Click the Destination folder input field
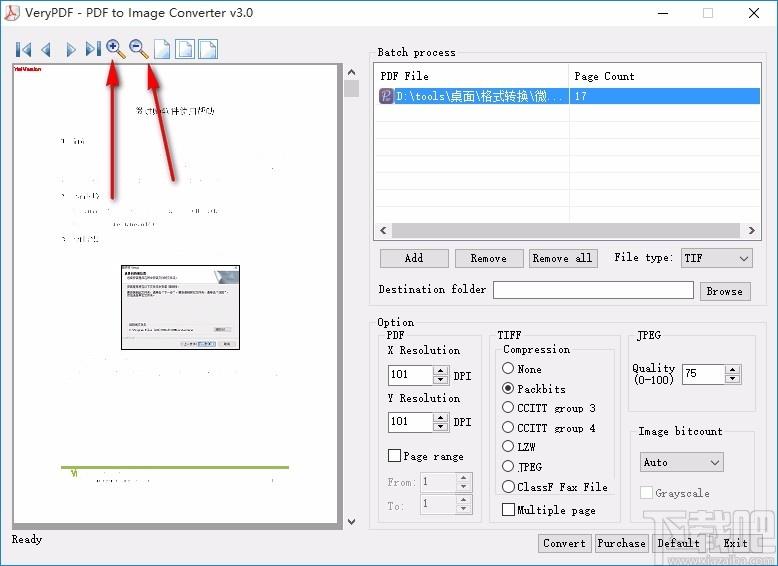The image size is (778, 566). pyautogui.click(x=593, y=290)
